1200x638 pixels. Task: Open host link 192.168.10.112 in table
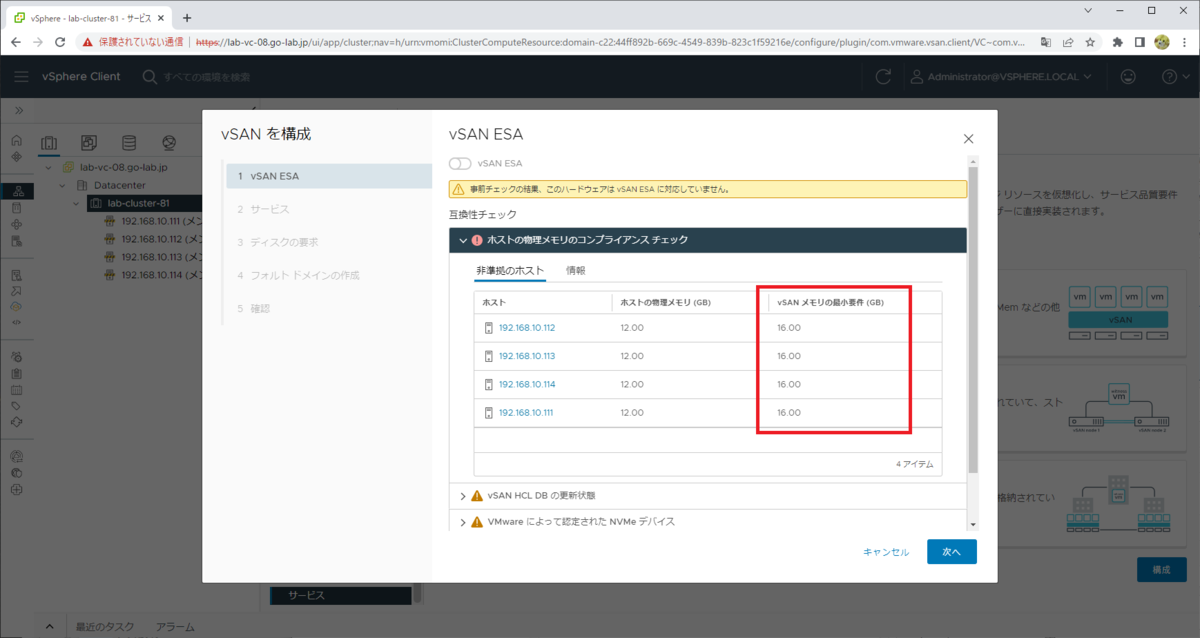click(x=527, y=328)
